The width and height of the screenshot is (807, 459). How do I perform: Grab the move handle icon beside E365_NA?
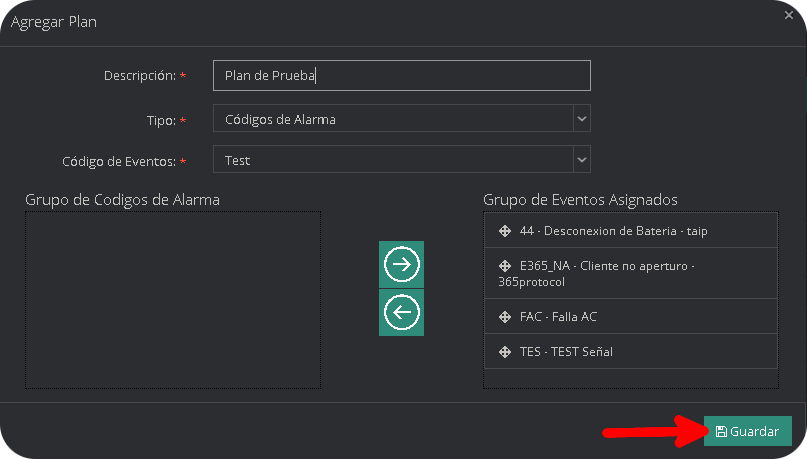coord(504,267)
